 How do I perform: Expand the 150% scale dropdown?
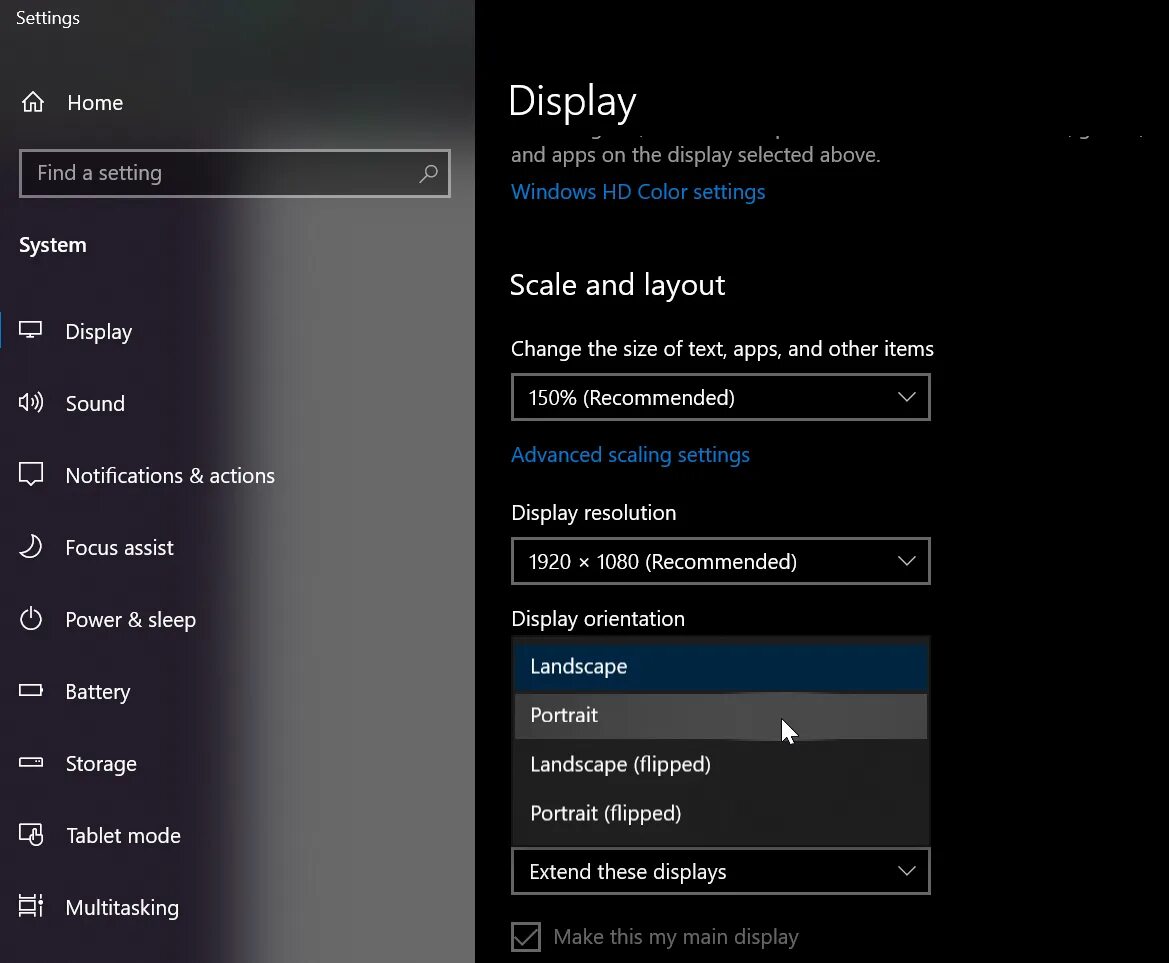pos(720,397)
